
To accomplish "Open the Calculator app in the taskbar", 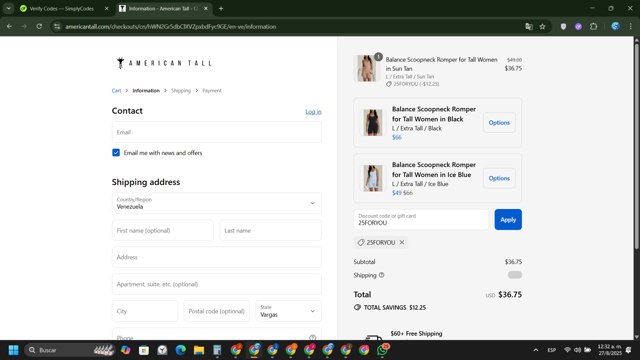I will tap(217, 350).
